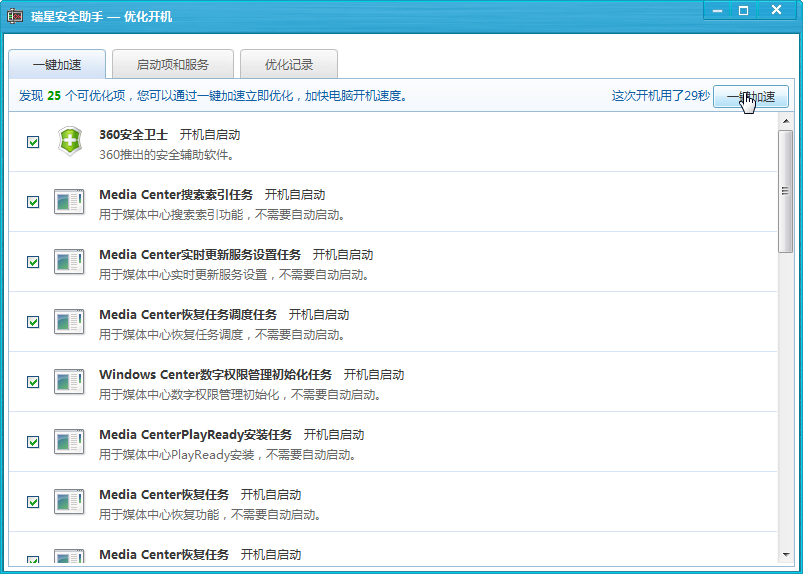Click the 瑞星安全助手 app icon in title bar
Image resolution: width=803 pixels, height=574 pixels.
[15, 15]
